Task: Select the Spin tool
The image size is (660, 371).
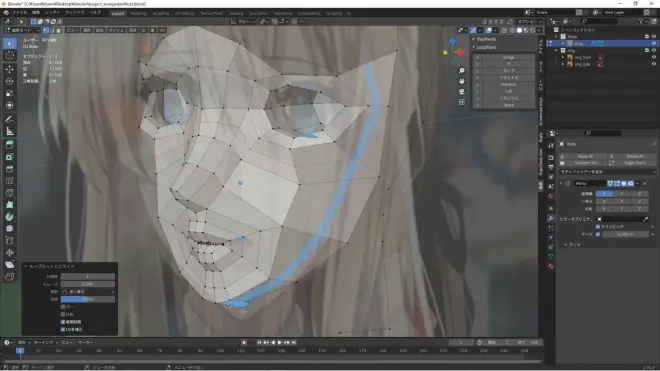Action: click(x=10, y=217)
